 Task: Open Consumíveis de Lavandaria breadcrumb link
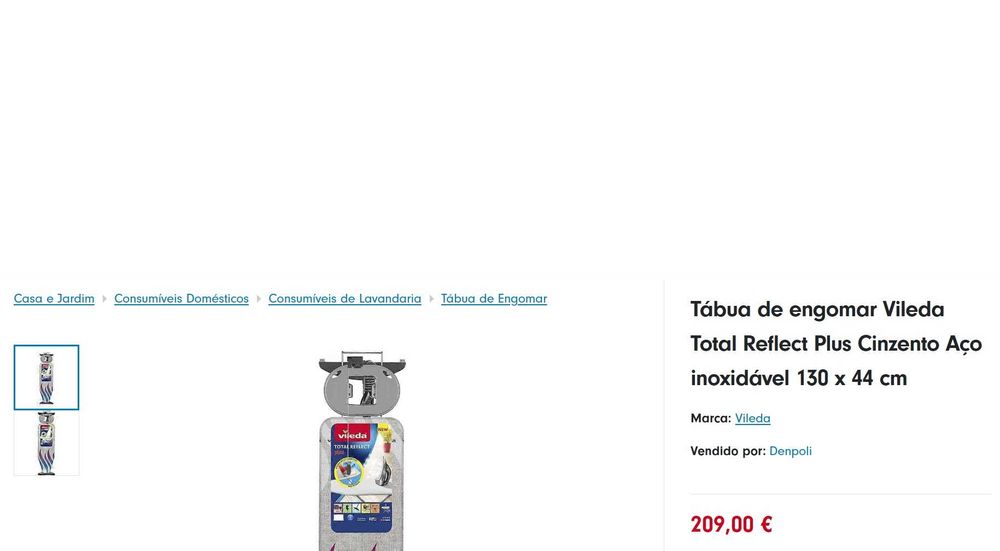click(x=344, y=298)
